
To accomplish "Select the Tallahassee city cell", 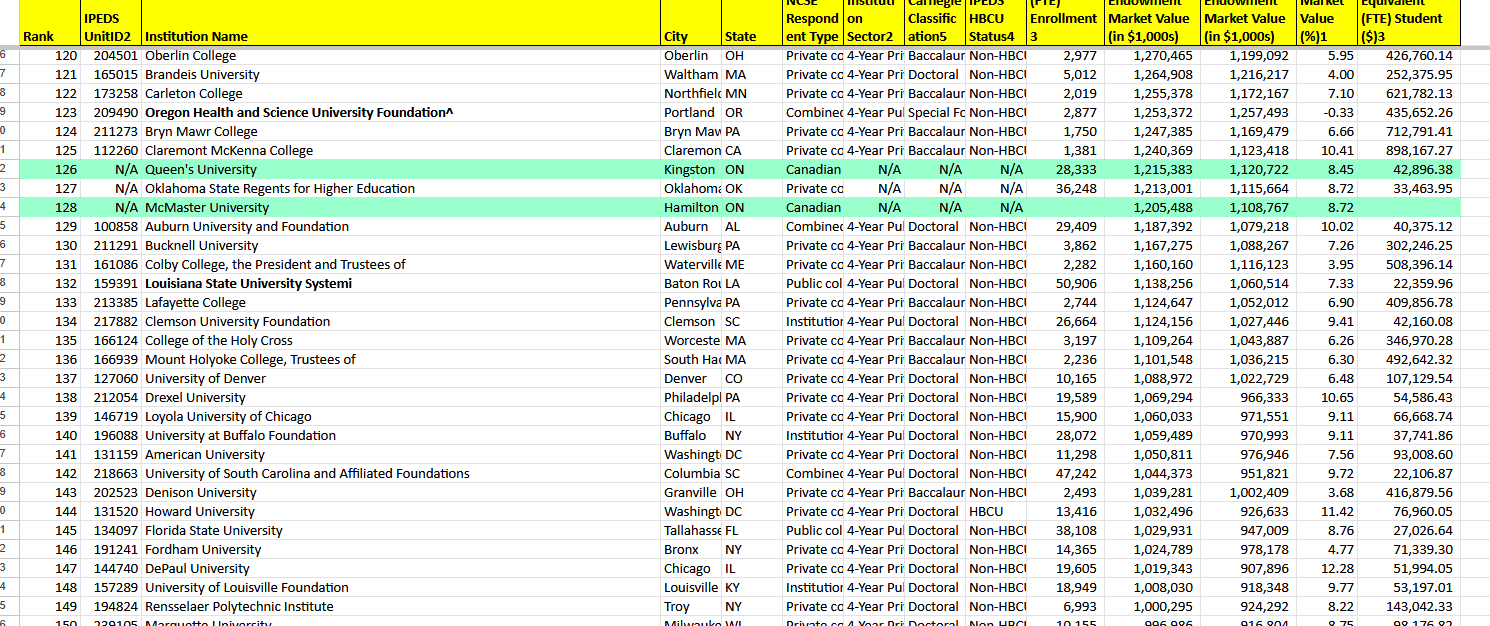I will [691, 531].
